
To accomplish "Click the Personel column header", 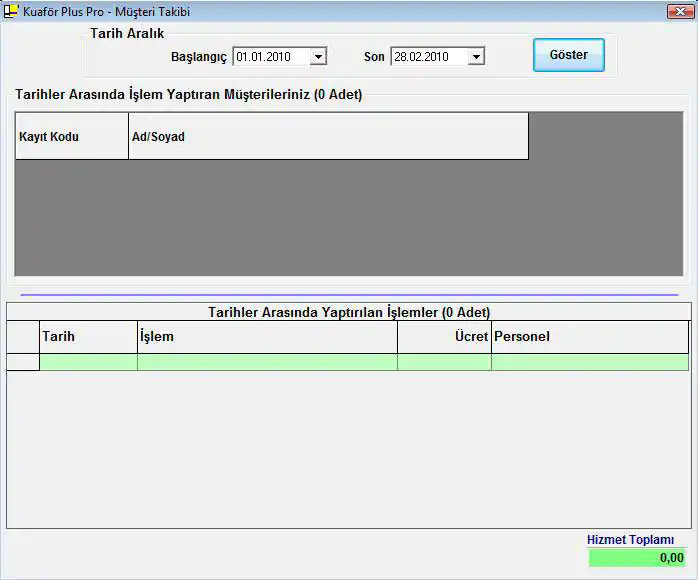I will (x=589, y=337).
